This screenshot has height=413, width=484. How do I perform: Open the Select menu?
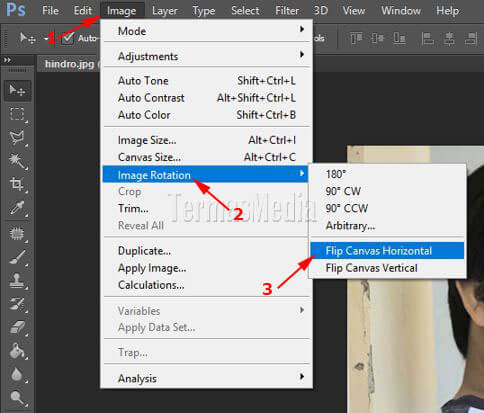(x=245, y=11)
